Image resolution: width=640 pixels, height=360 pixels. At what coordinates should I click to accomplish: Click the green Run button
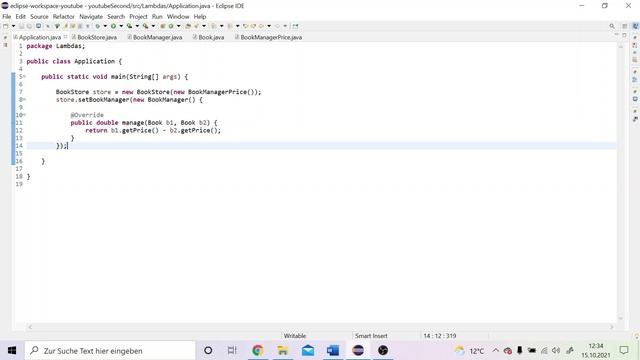(x=113, y=26)
